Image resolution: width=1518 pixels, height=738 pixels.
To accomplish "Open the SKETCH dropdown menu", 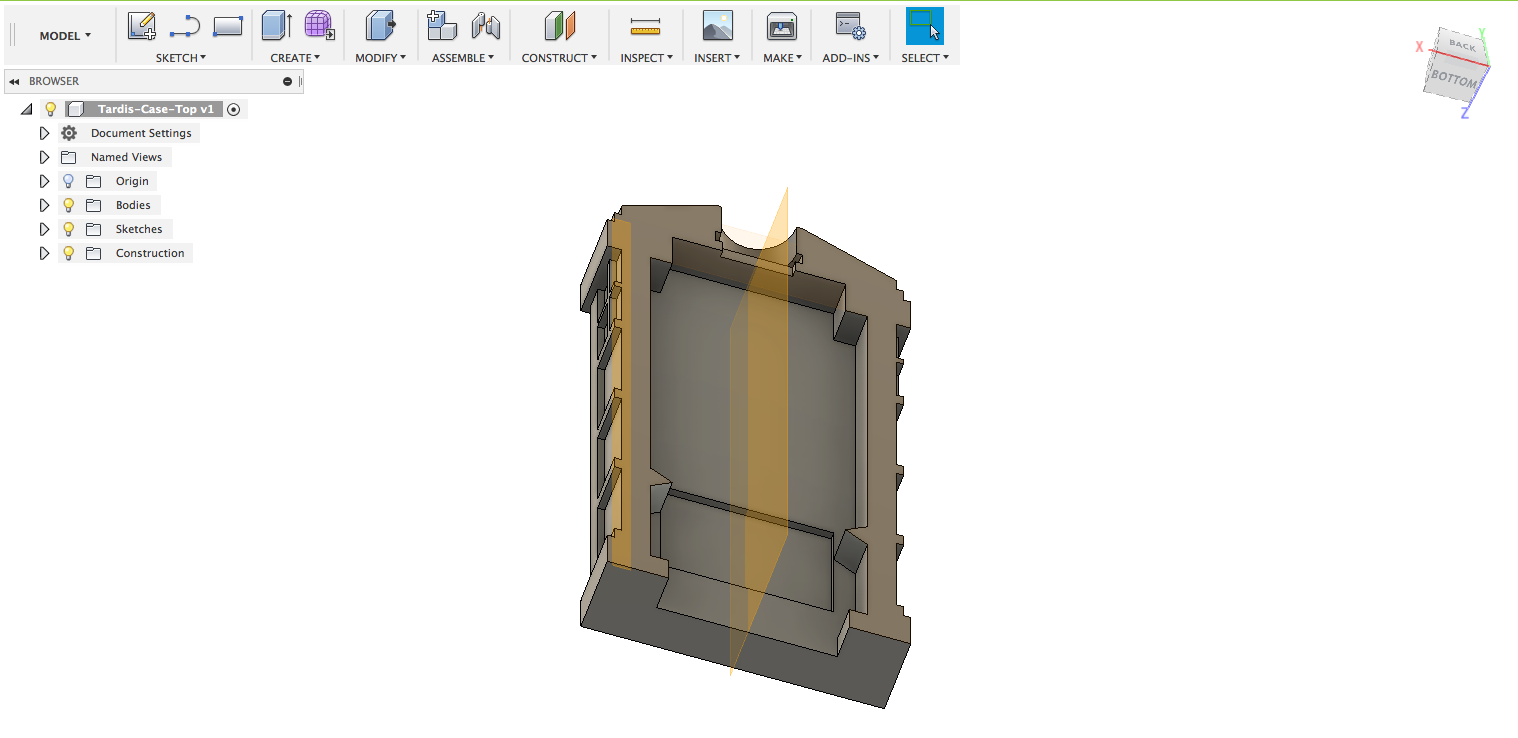I will [x=181, y=58].
